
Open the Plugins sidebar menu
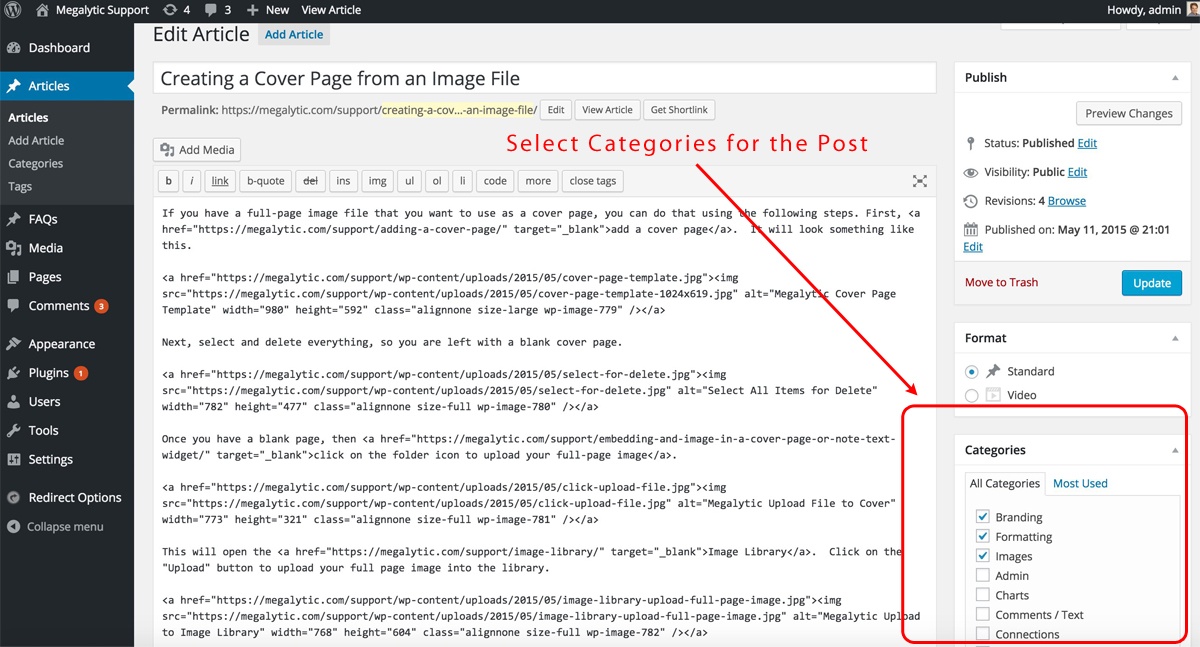[x=48, y=373]
